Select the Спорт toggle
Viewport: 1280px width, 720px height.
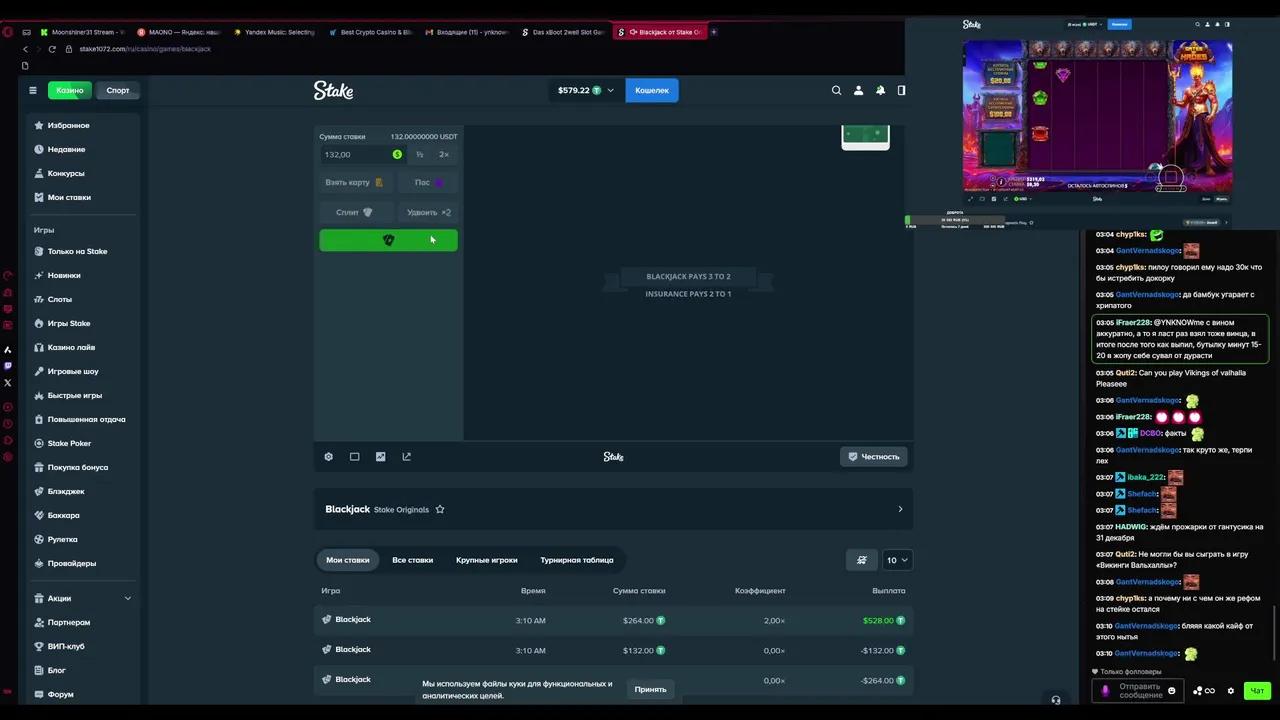pyautogui.click(x=118, y=90)
